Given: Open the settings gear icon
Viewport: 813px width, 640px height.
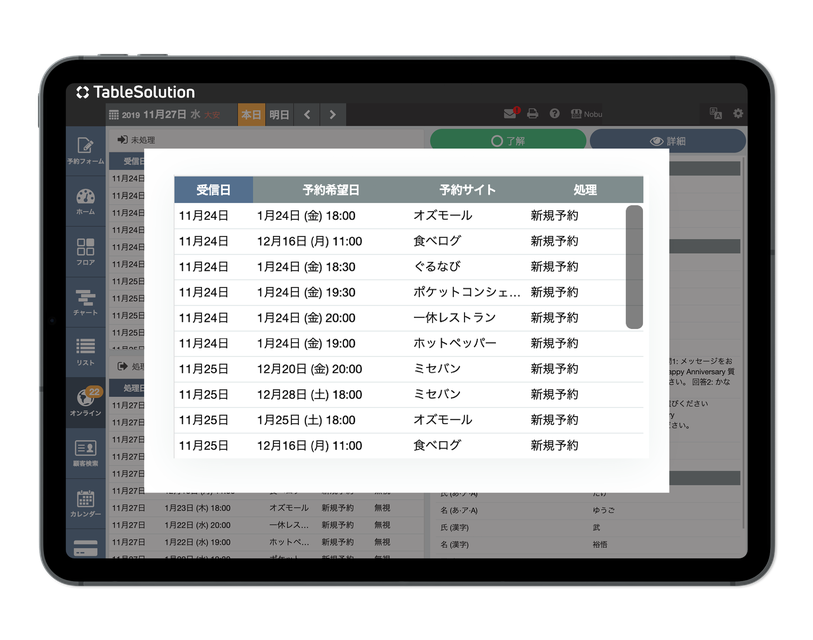Looking at the screenshot, I should pos(738,114).
